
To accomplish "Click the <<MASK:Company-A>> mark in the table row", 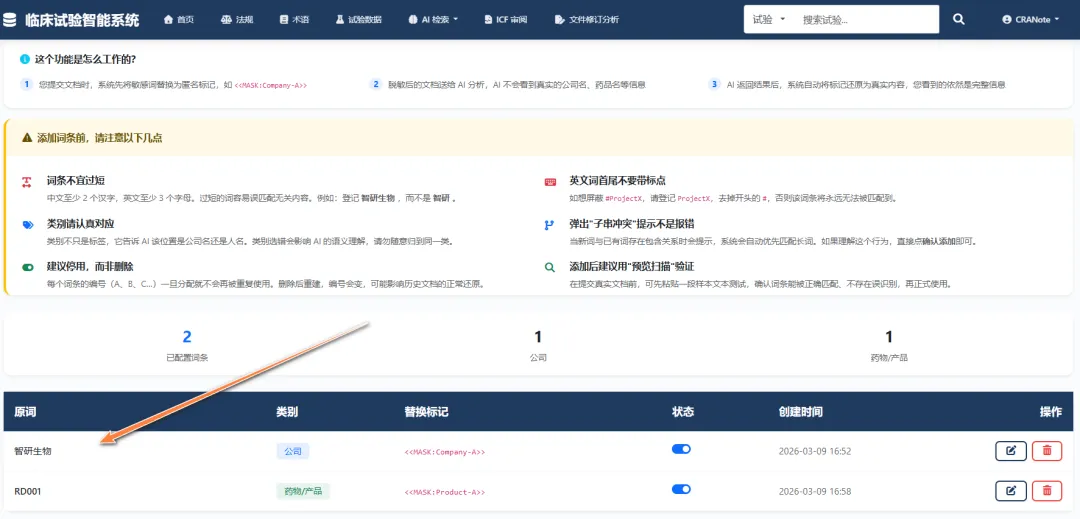I will point(444,452).
